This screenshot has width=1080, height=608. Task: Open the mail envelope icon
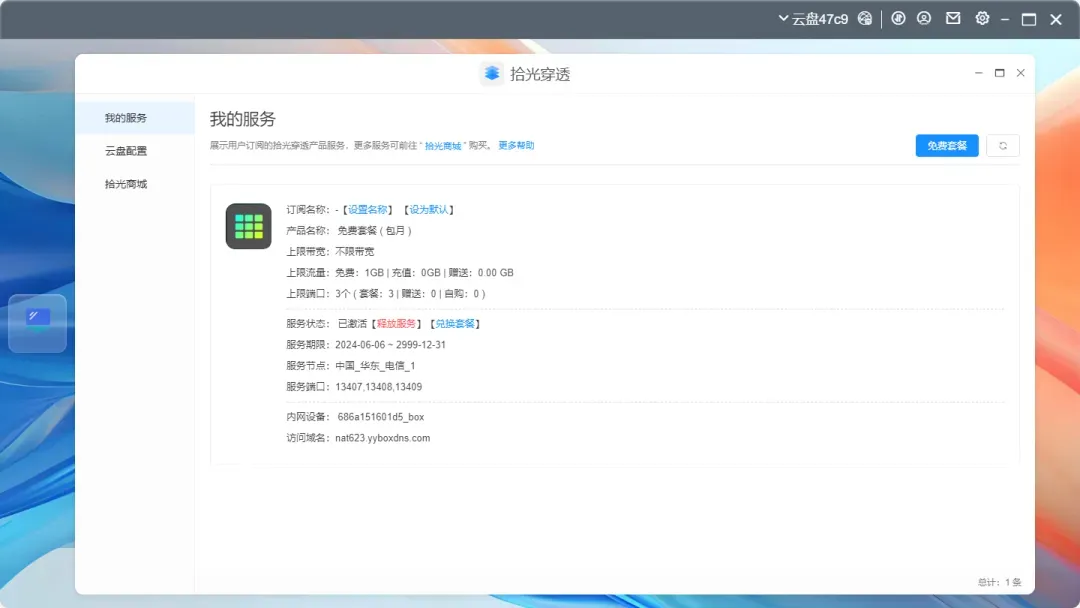[953, 19]
